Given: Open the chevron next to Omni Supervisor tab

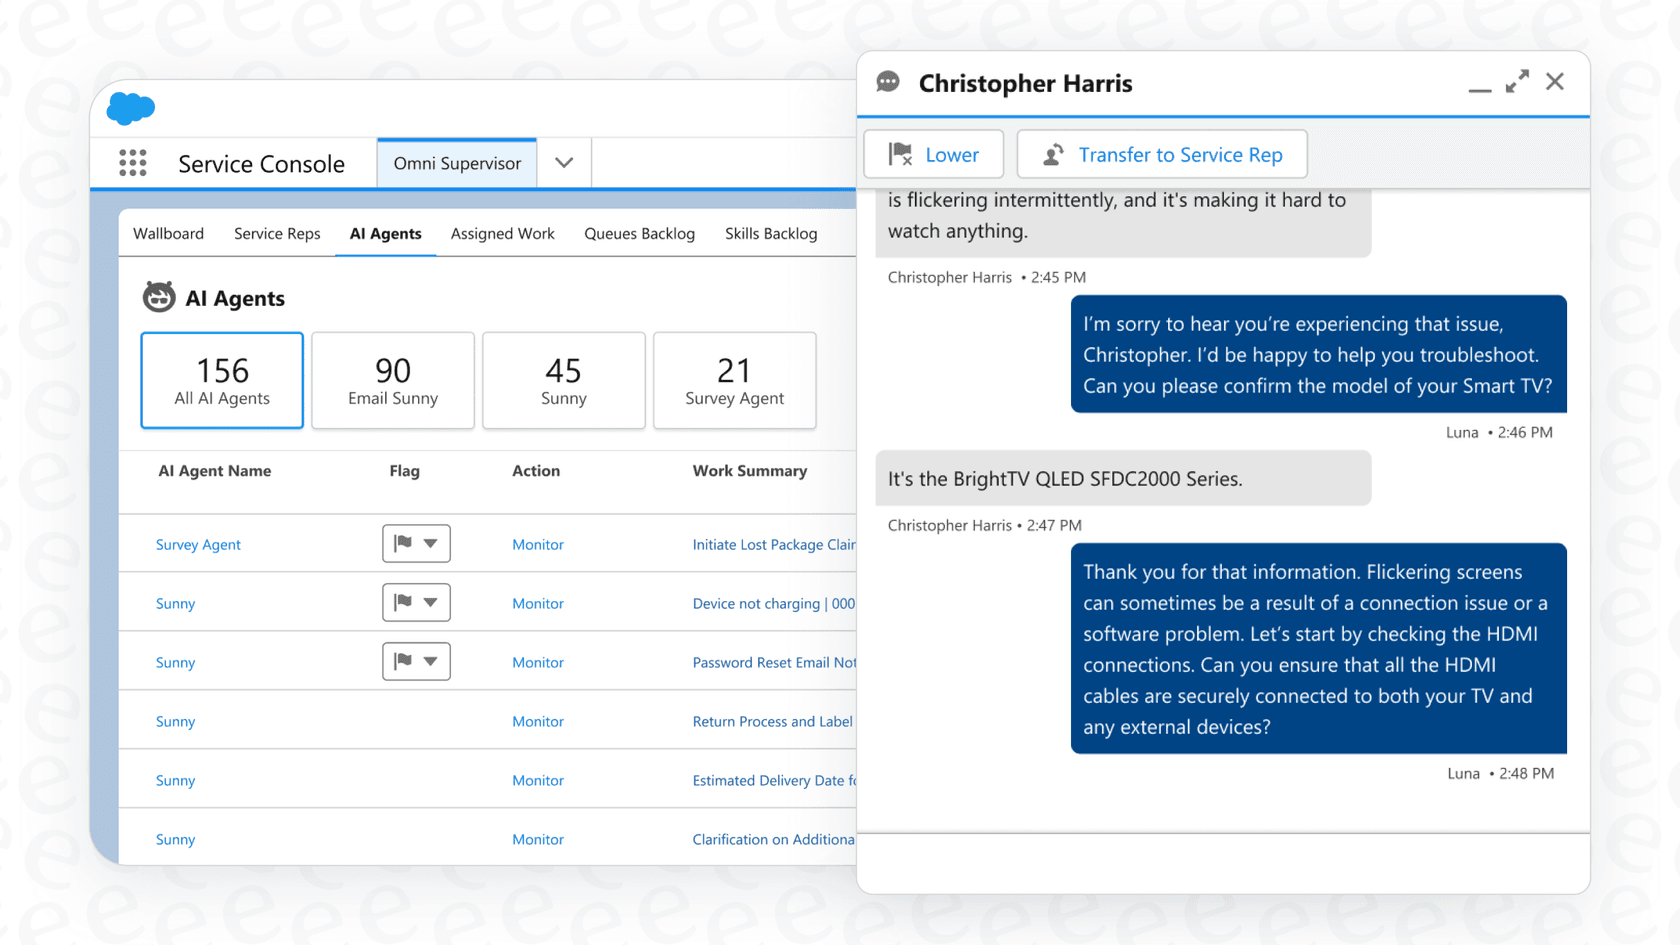Looking at the screenshot, I should [564, 162].
